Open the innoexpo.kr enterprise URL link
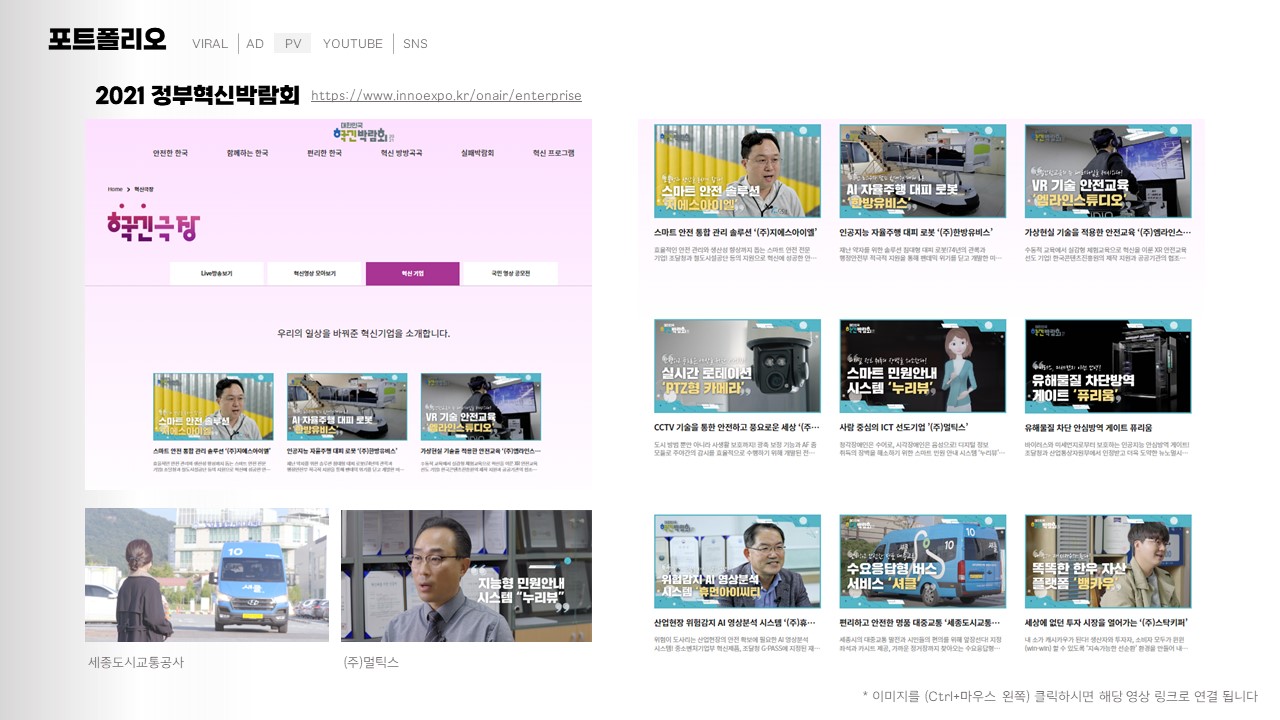 click(x=446, y=96)
